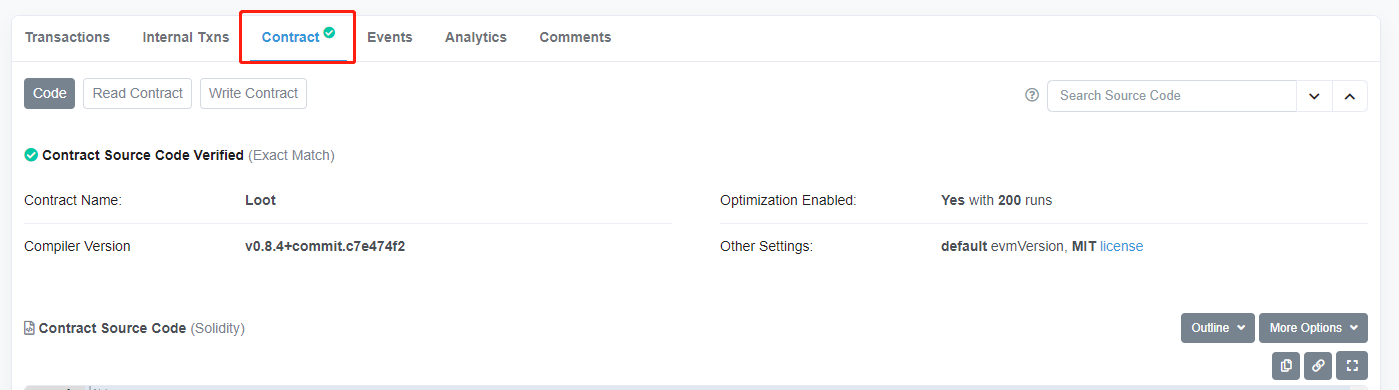Click the search help question mark icon
This screenshot has width=1399, height=390.
click(1032, 96)
